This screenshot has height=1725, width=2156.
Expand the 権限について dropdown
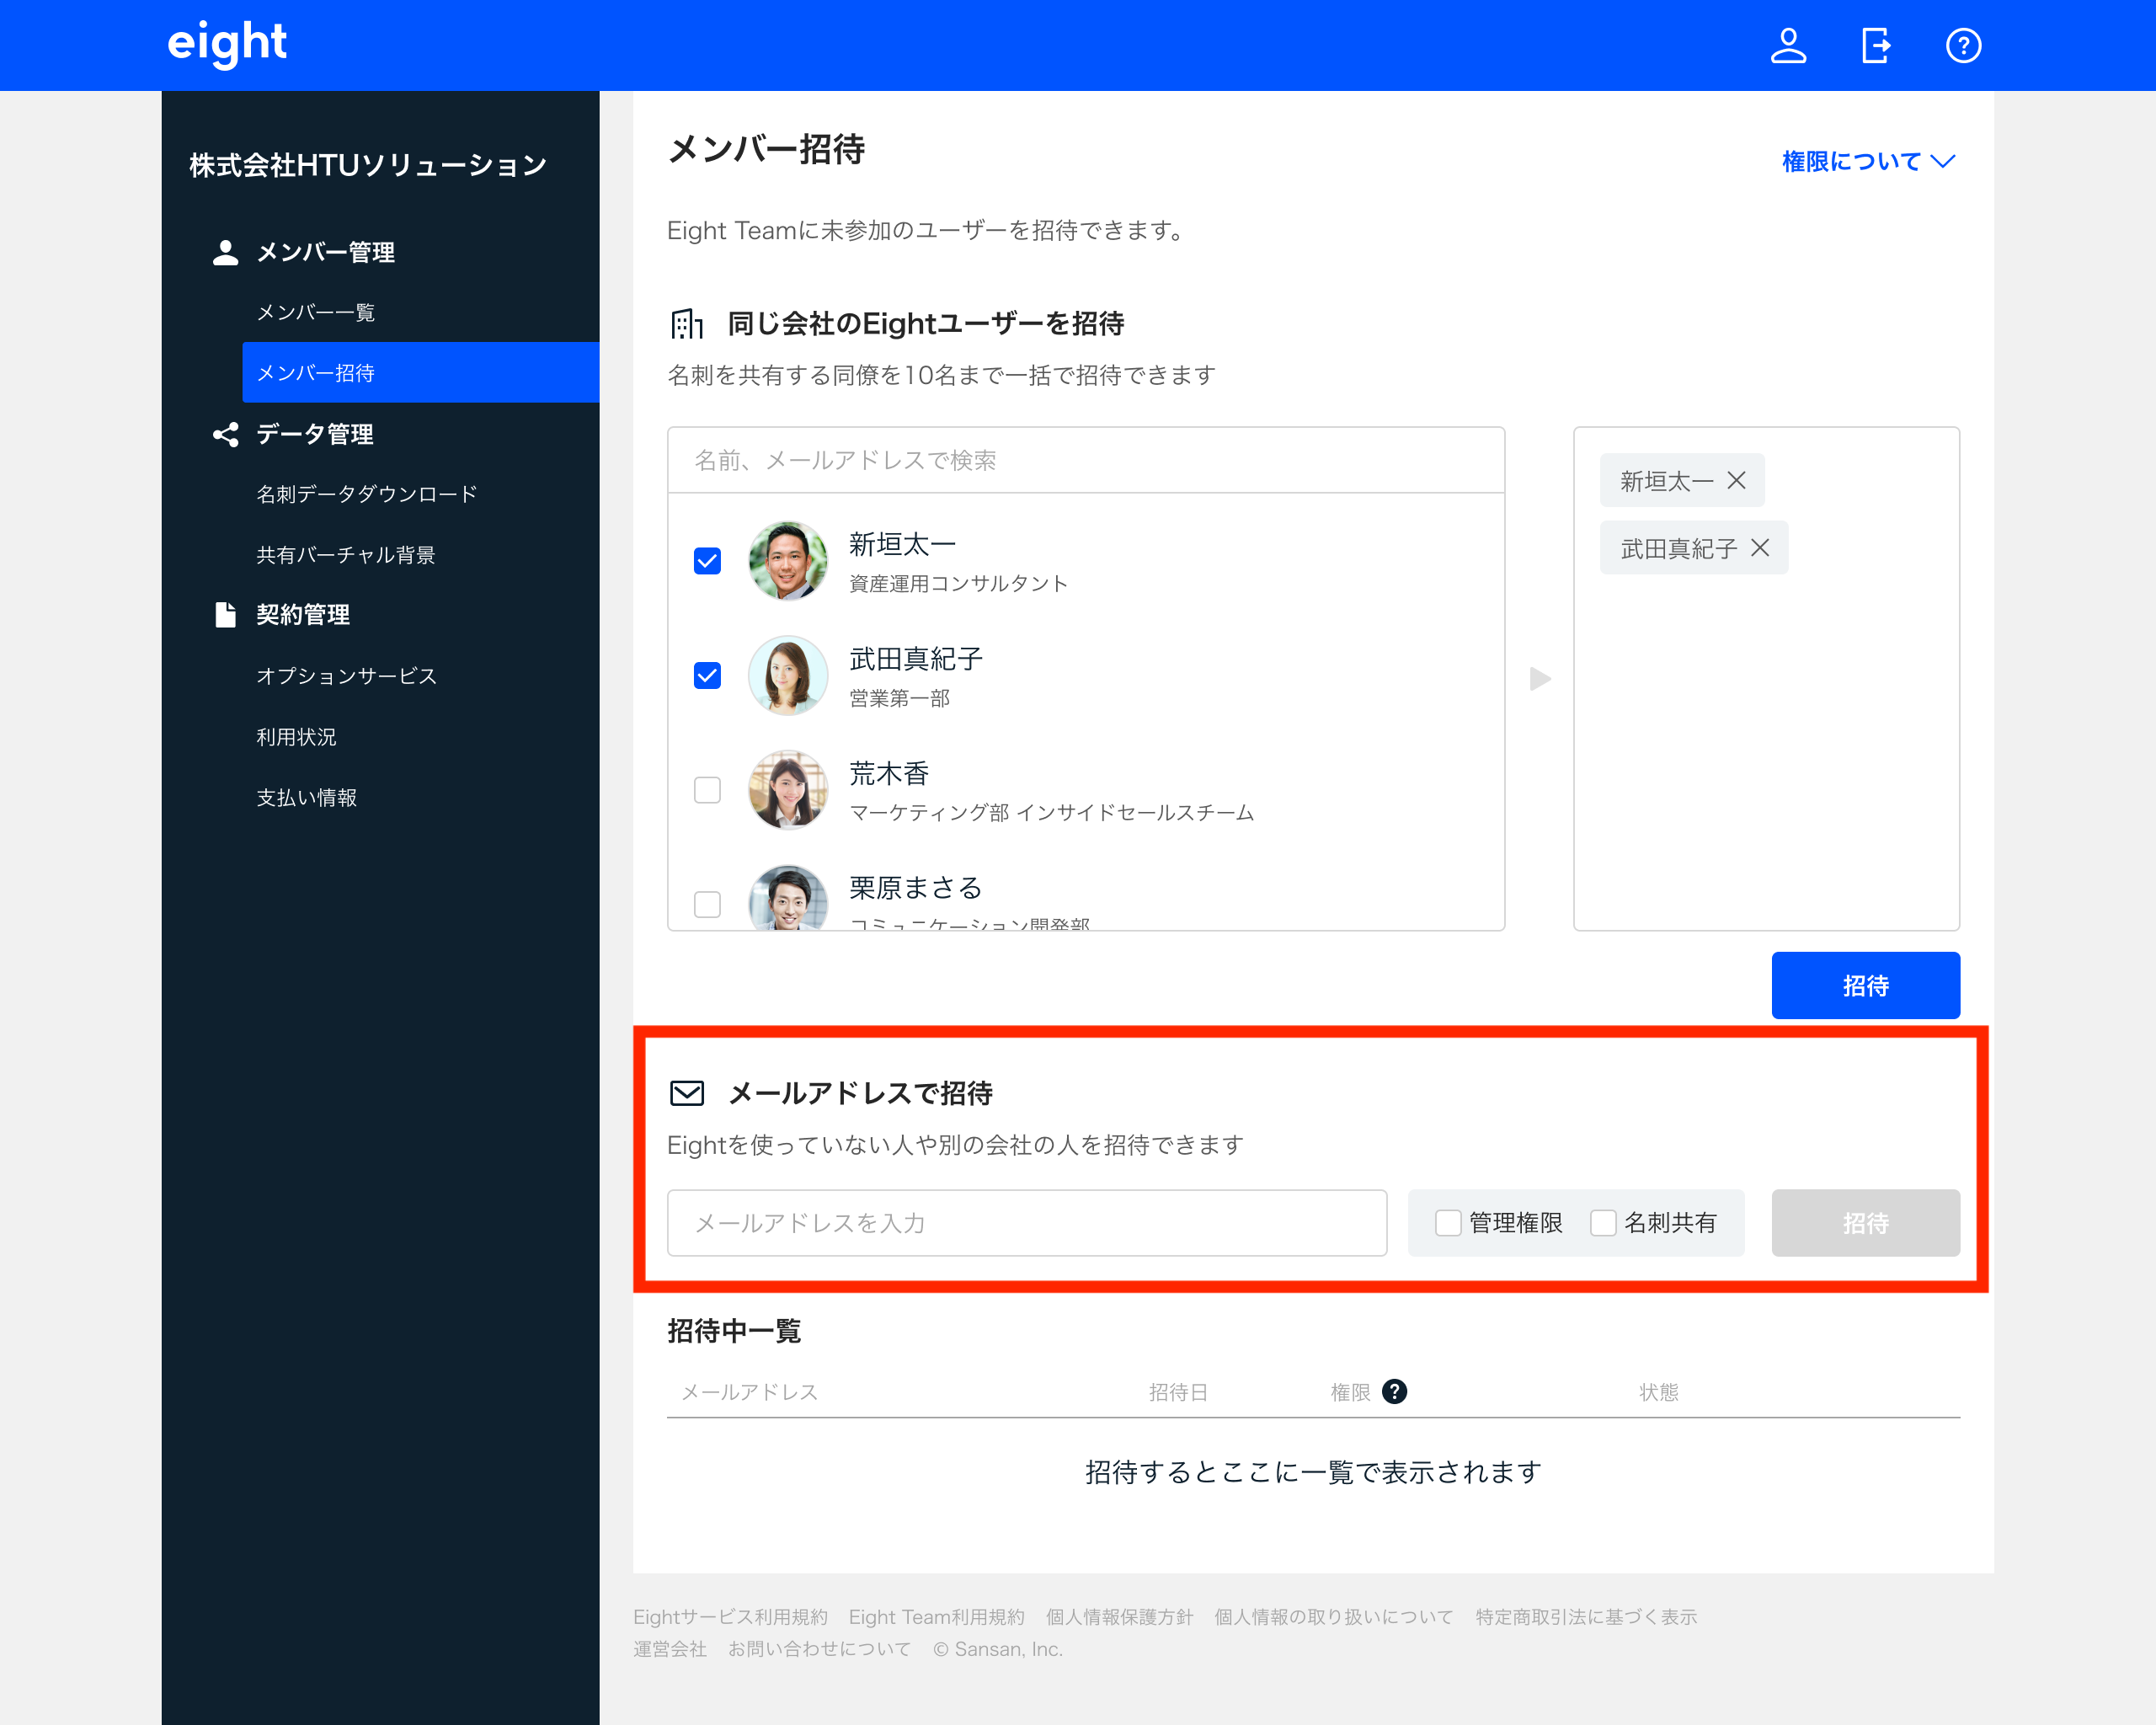click(1868, 161)
